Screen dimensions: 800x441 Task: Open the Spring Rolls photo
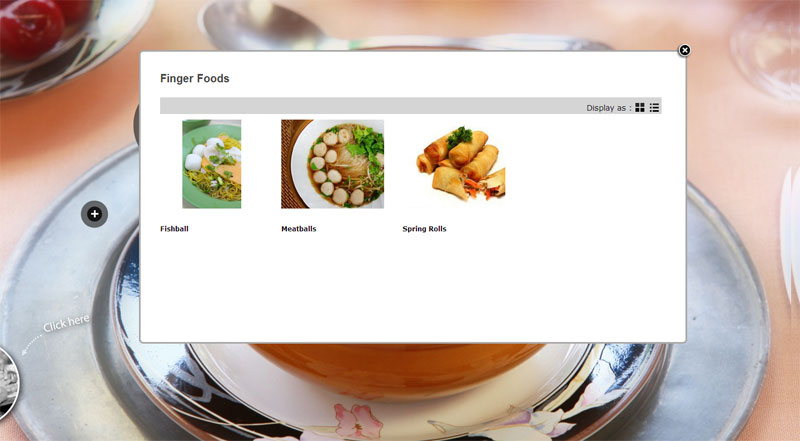[x=461, y=164]
